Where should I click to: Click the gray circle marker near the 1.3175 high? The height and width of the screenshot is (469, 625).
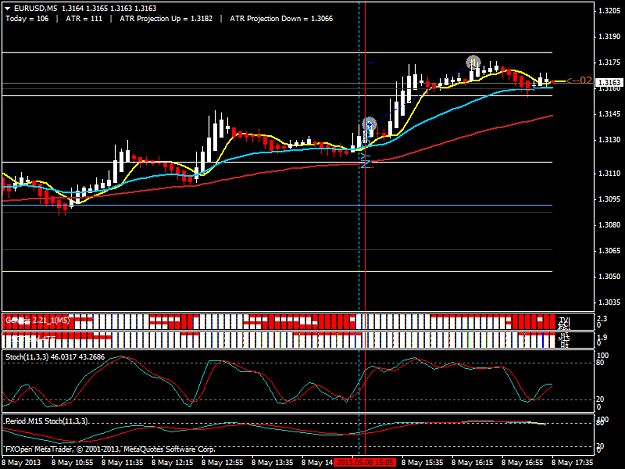coord(473,62)
